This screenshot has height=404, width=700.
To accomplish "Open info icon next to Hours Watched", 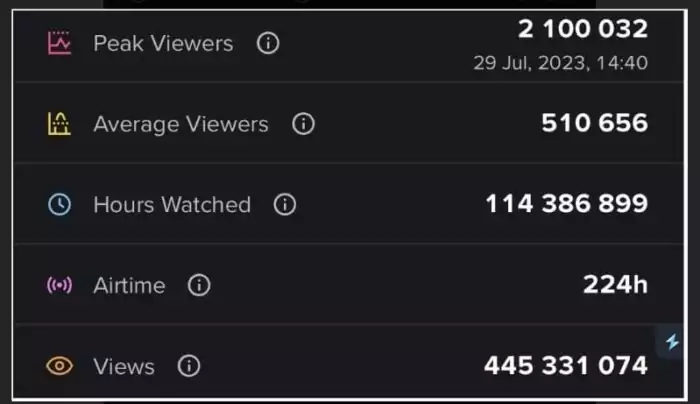I will (x=285, y=204).
